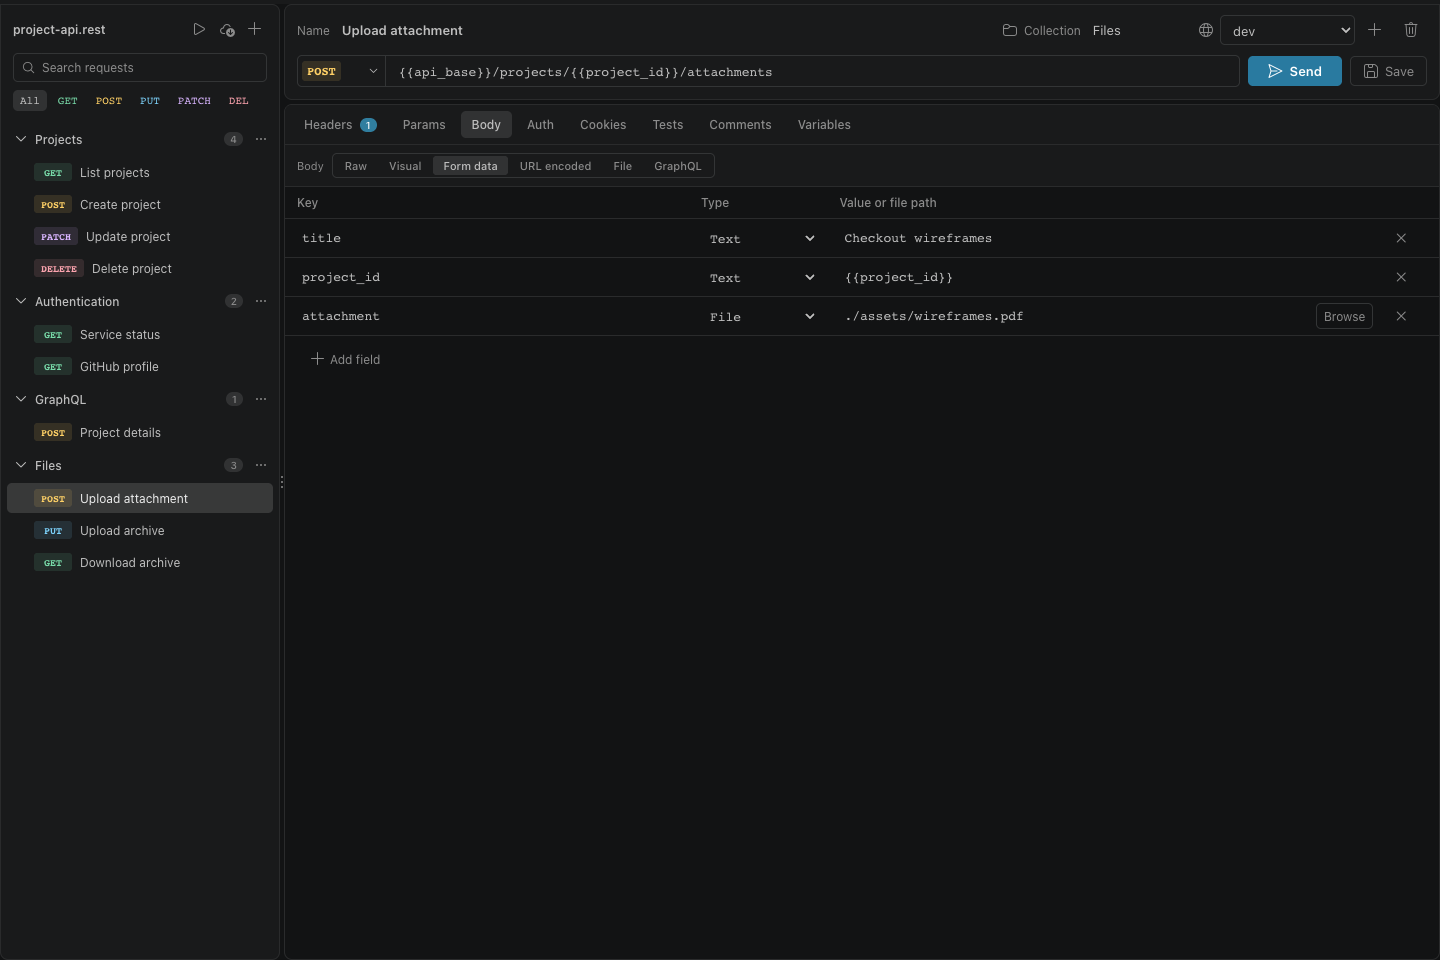
Task: Open the environment globe icon
Action: (x=1206, y=30)
